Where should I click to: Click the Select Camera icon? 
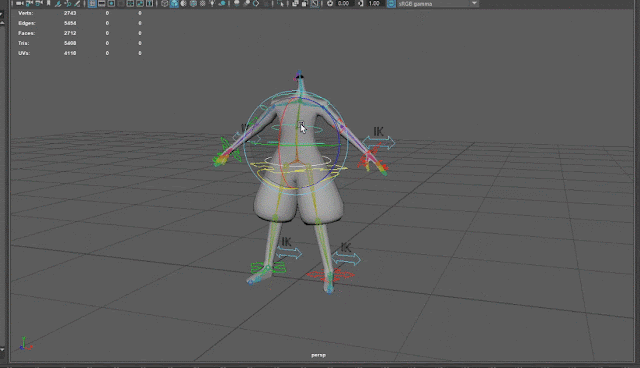point(19,3)
